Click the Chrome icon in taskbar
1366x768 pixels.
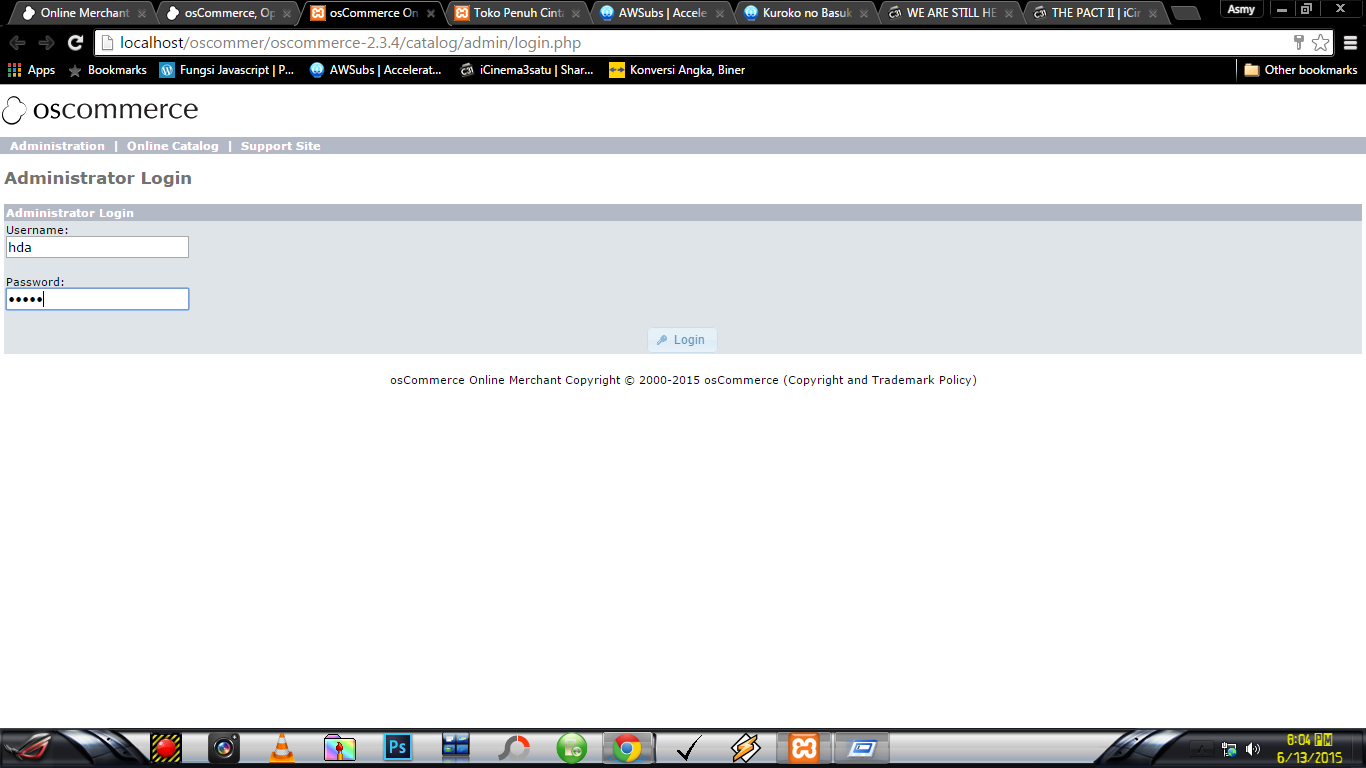coord(628,748)
